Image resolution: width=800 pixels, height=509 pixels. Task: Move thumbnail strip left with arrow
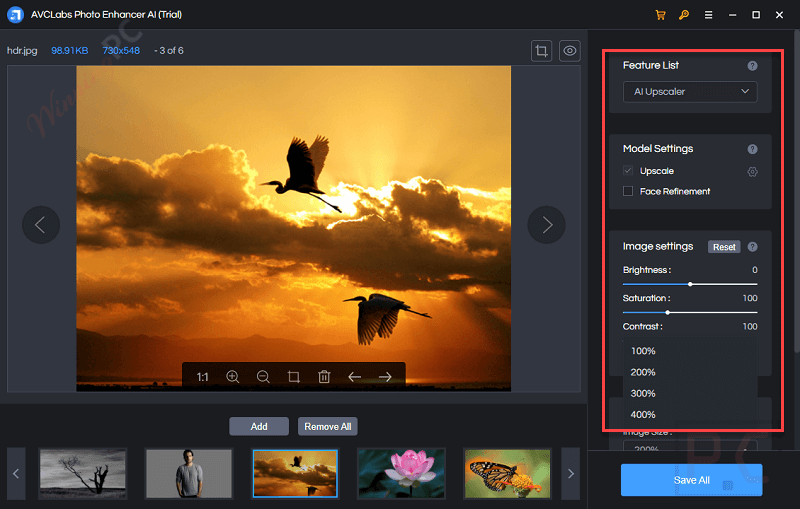point(16,474)
